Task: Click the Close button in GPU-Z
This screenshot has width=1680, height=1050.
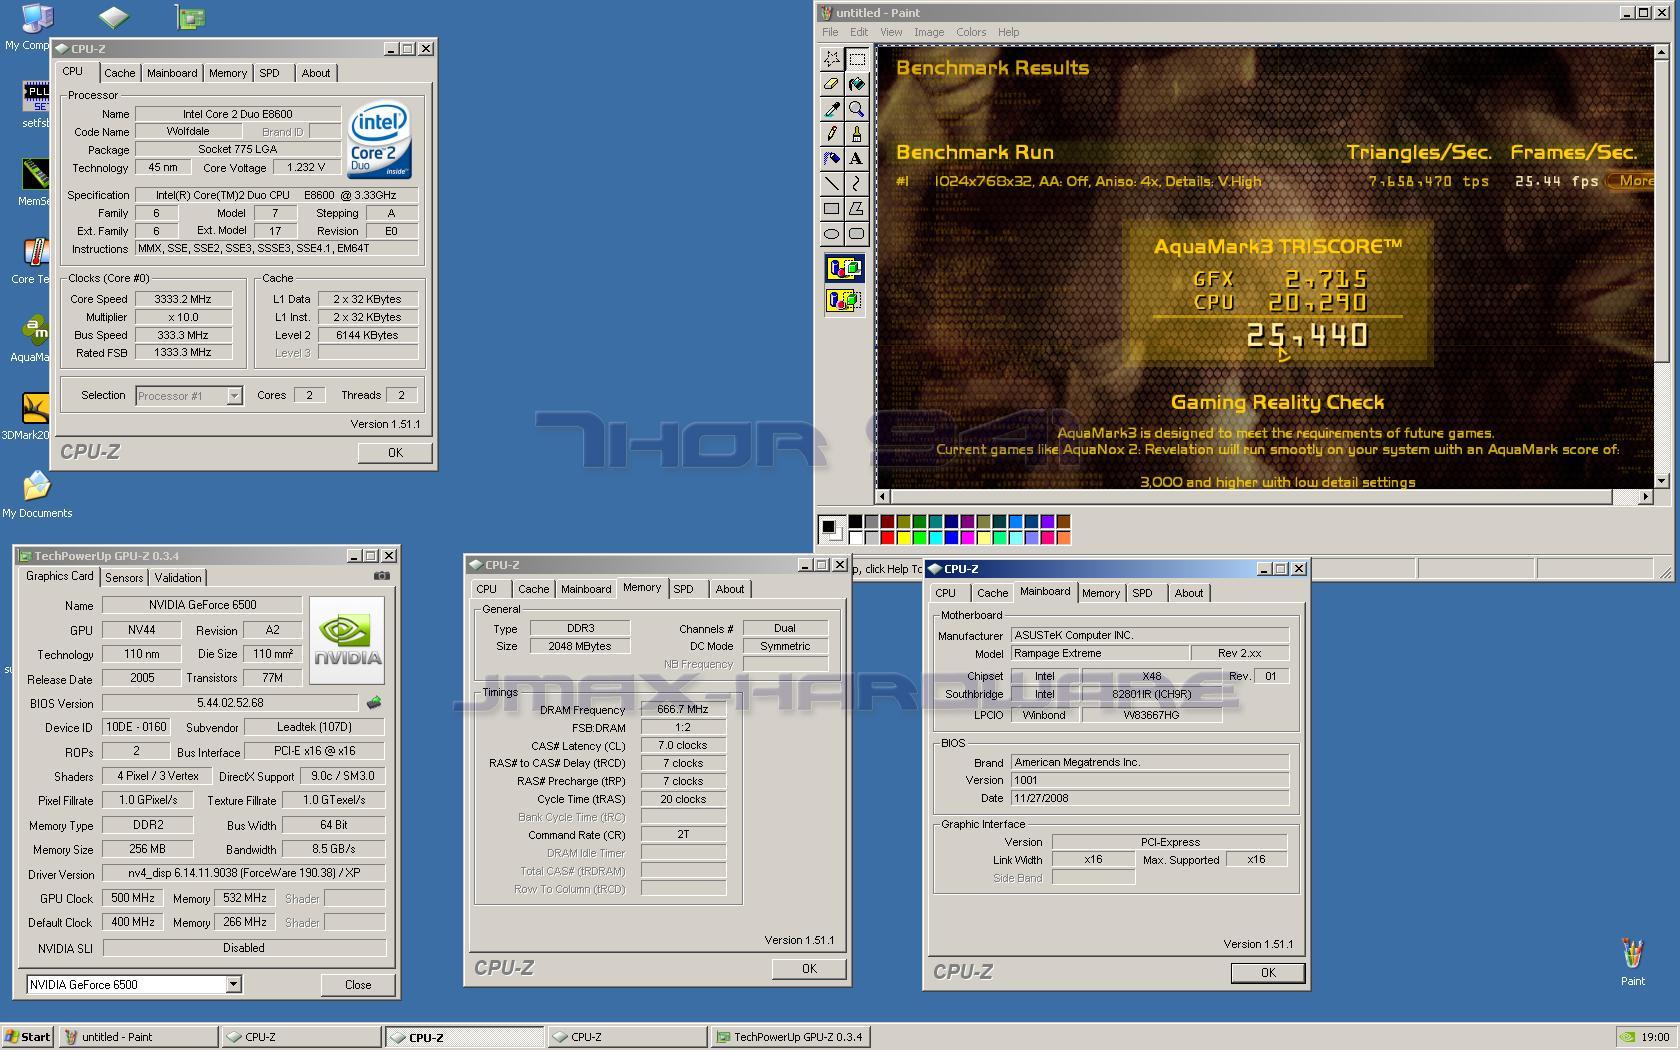Action: (358, 985)
